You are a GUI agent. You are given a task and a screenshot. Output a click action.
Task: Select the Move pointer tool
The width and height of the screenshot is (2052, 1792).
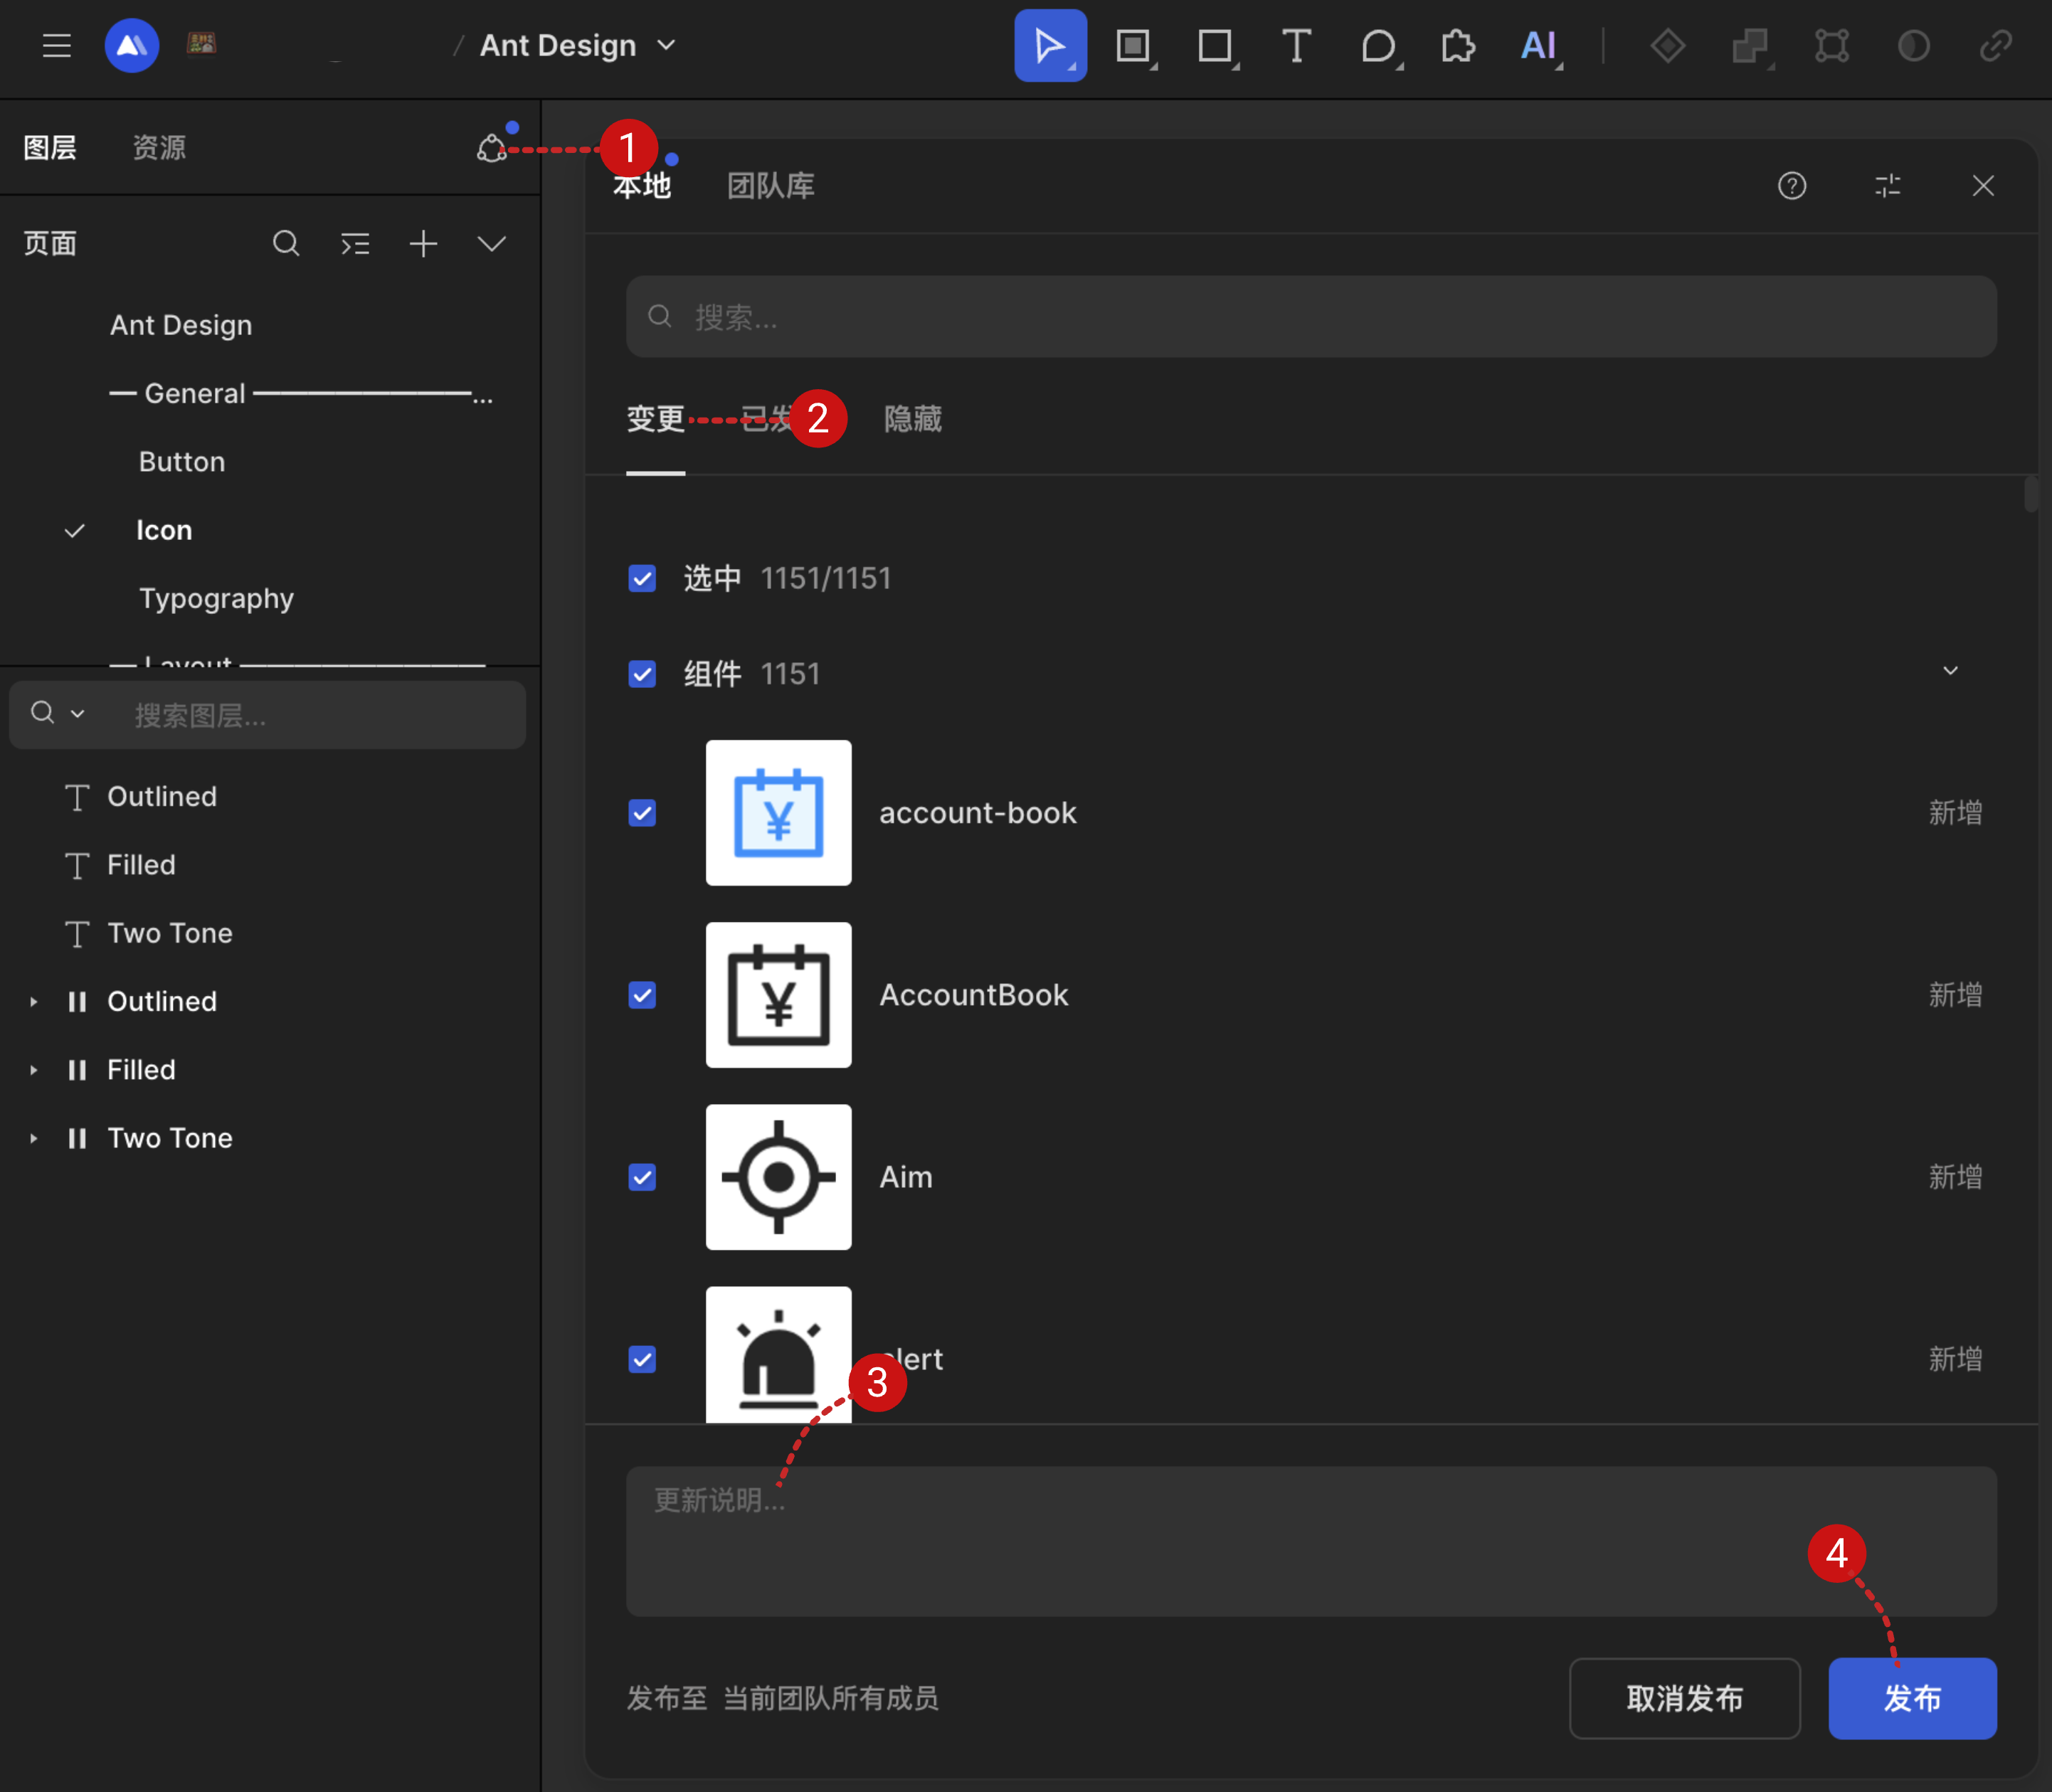coord(1050,46)
